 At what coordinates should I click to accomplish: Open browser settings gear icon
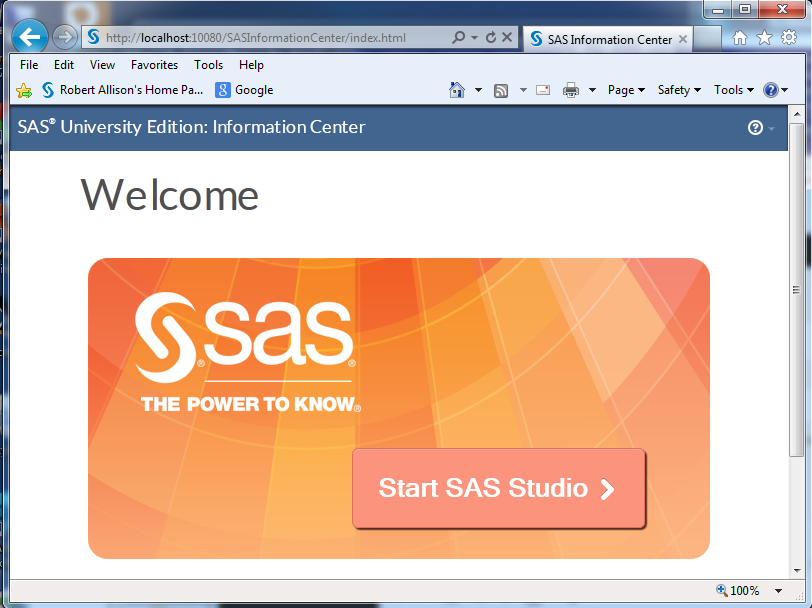click(789, 37)
